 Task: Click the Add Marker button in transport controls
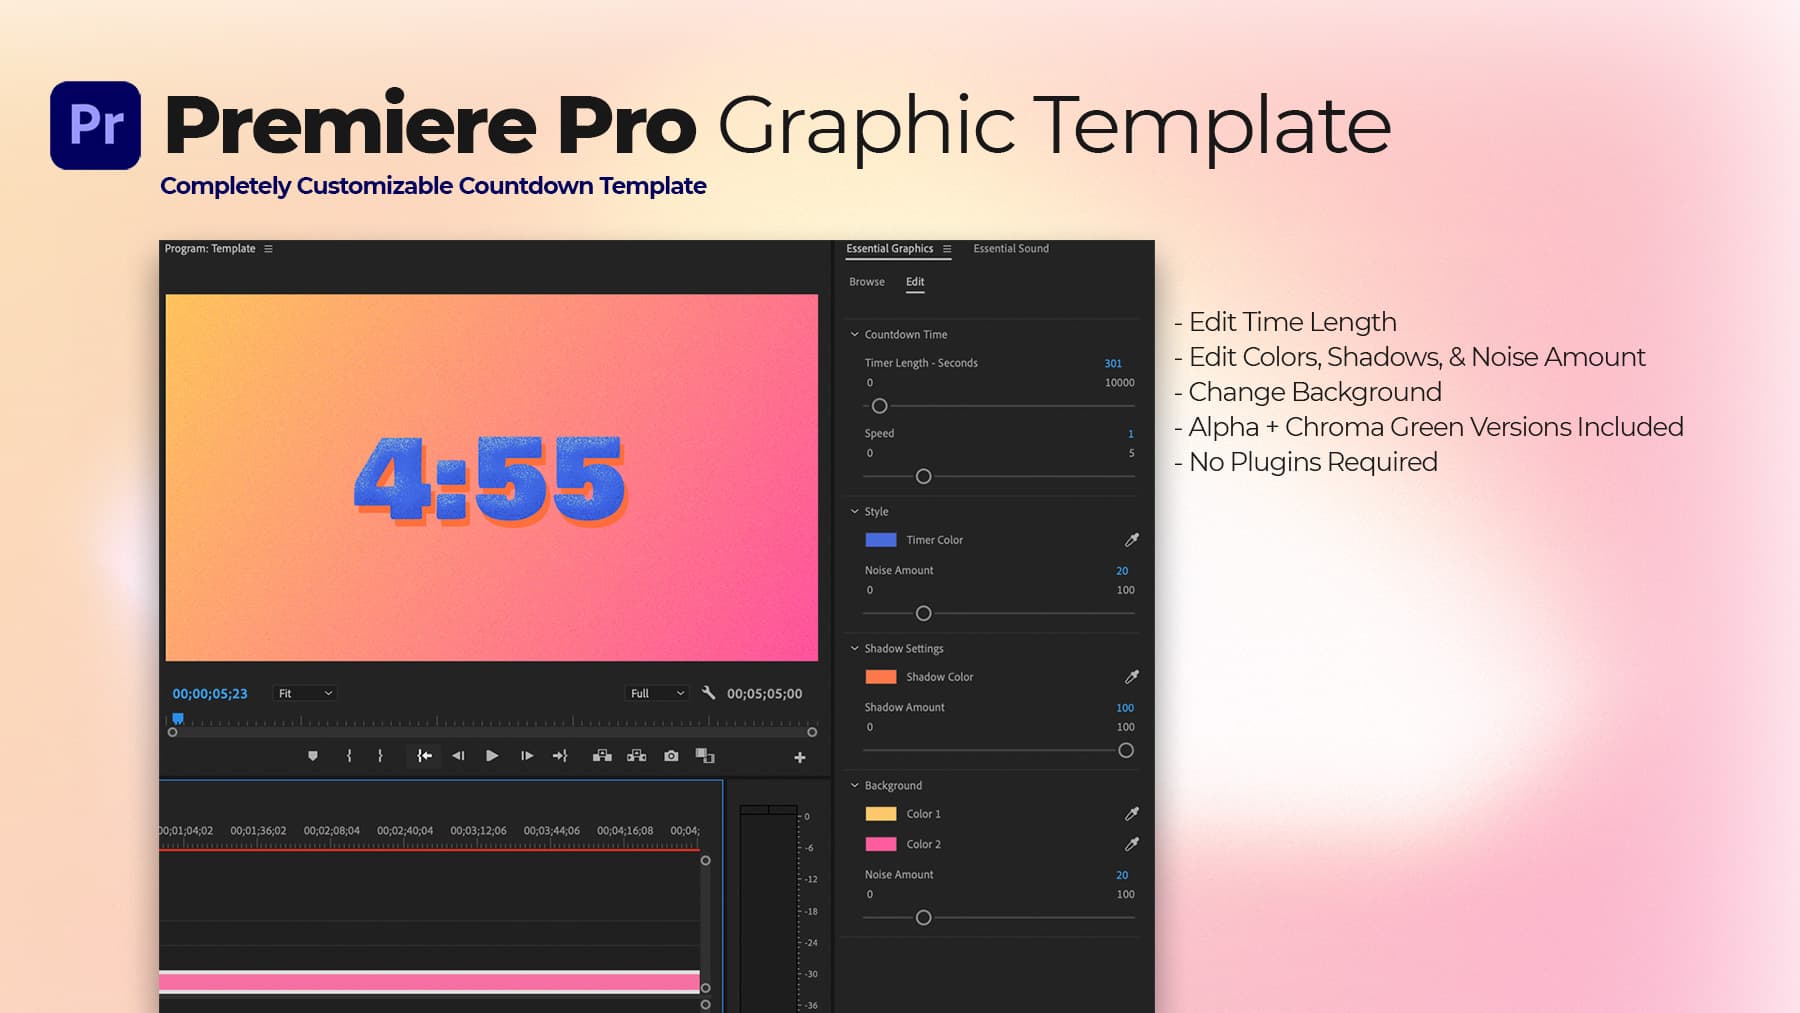click(x=313, y=756)
